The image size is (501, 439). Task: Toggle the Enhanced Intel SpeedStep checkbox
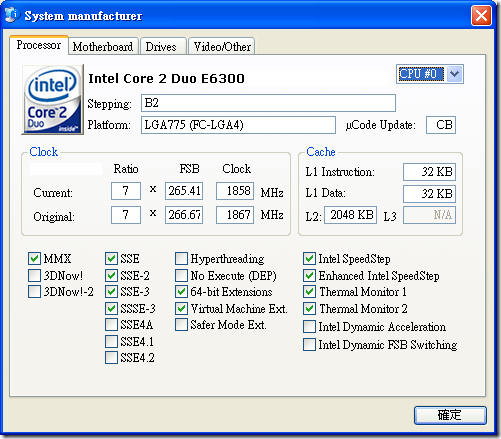coord(309,275)
